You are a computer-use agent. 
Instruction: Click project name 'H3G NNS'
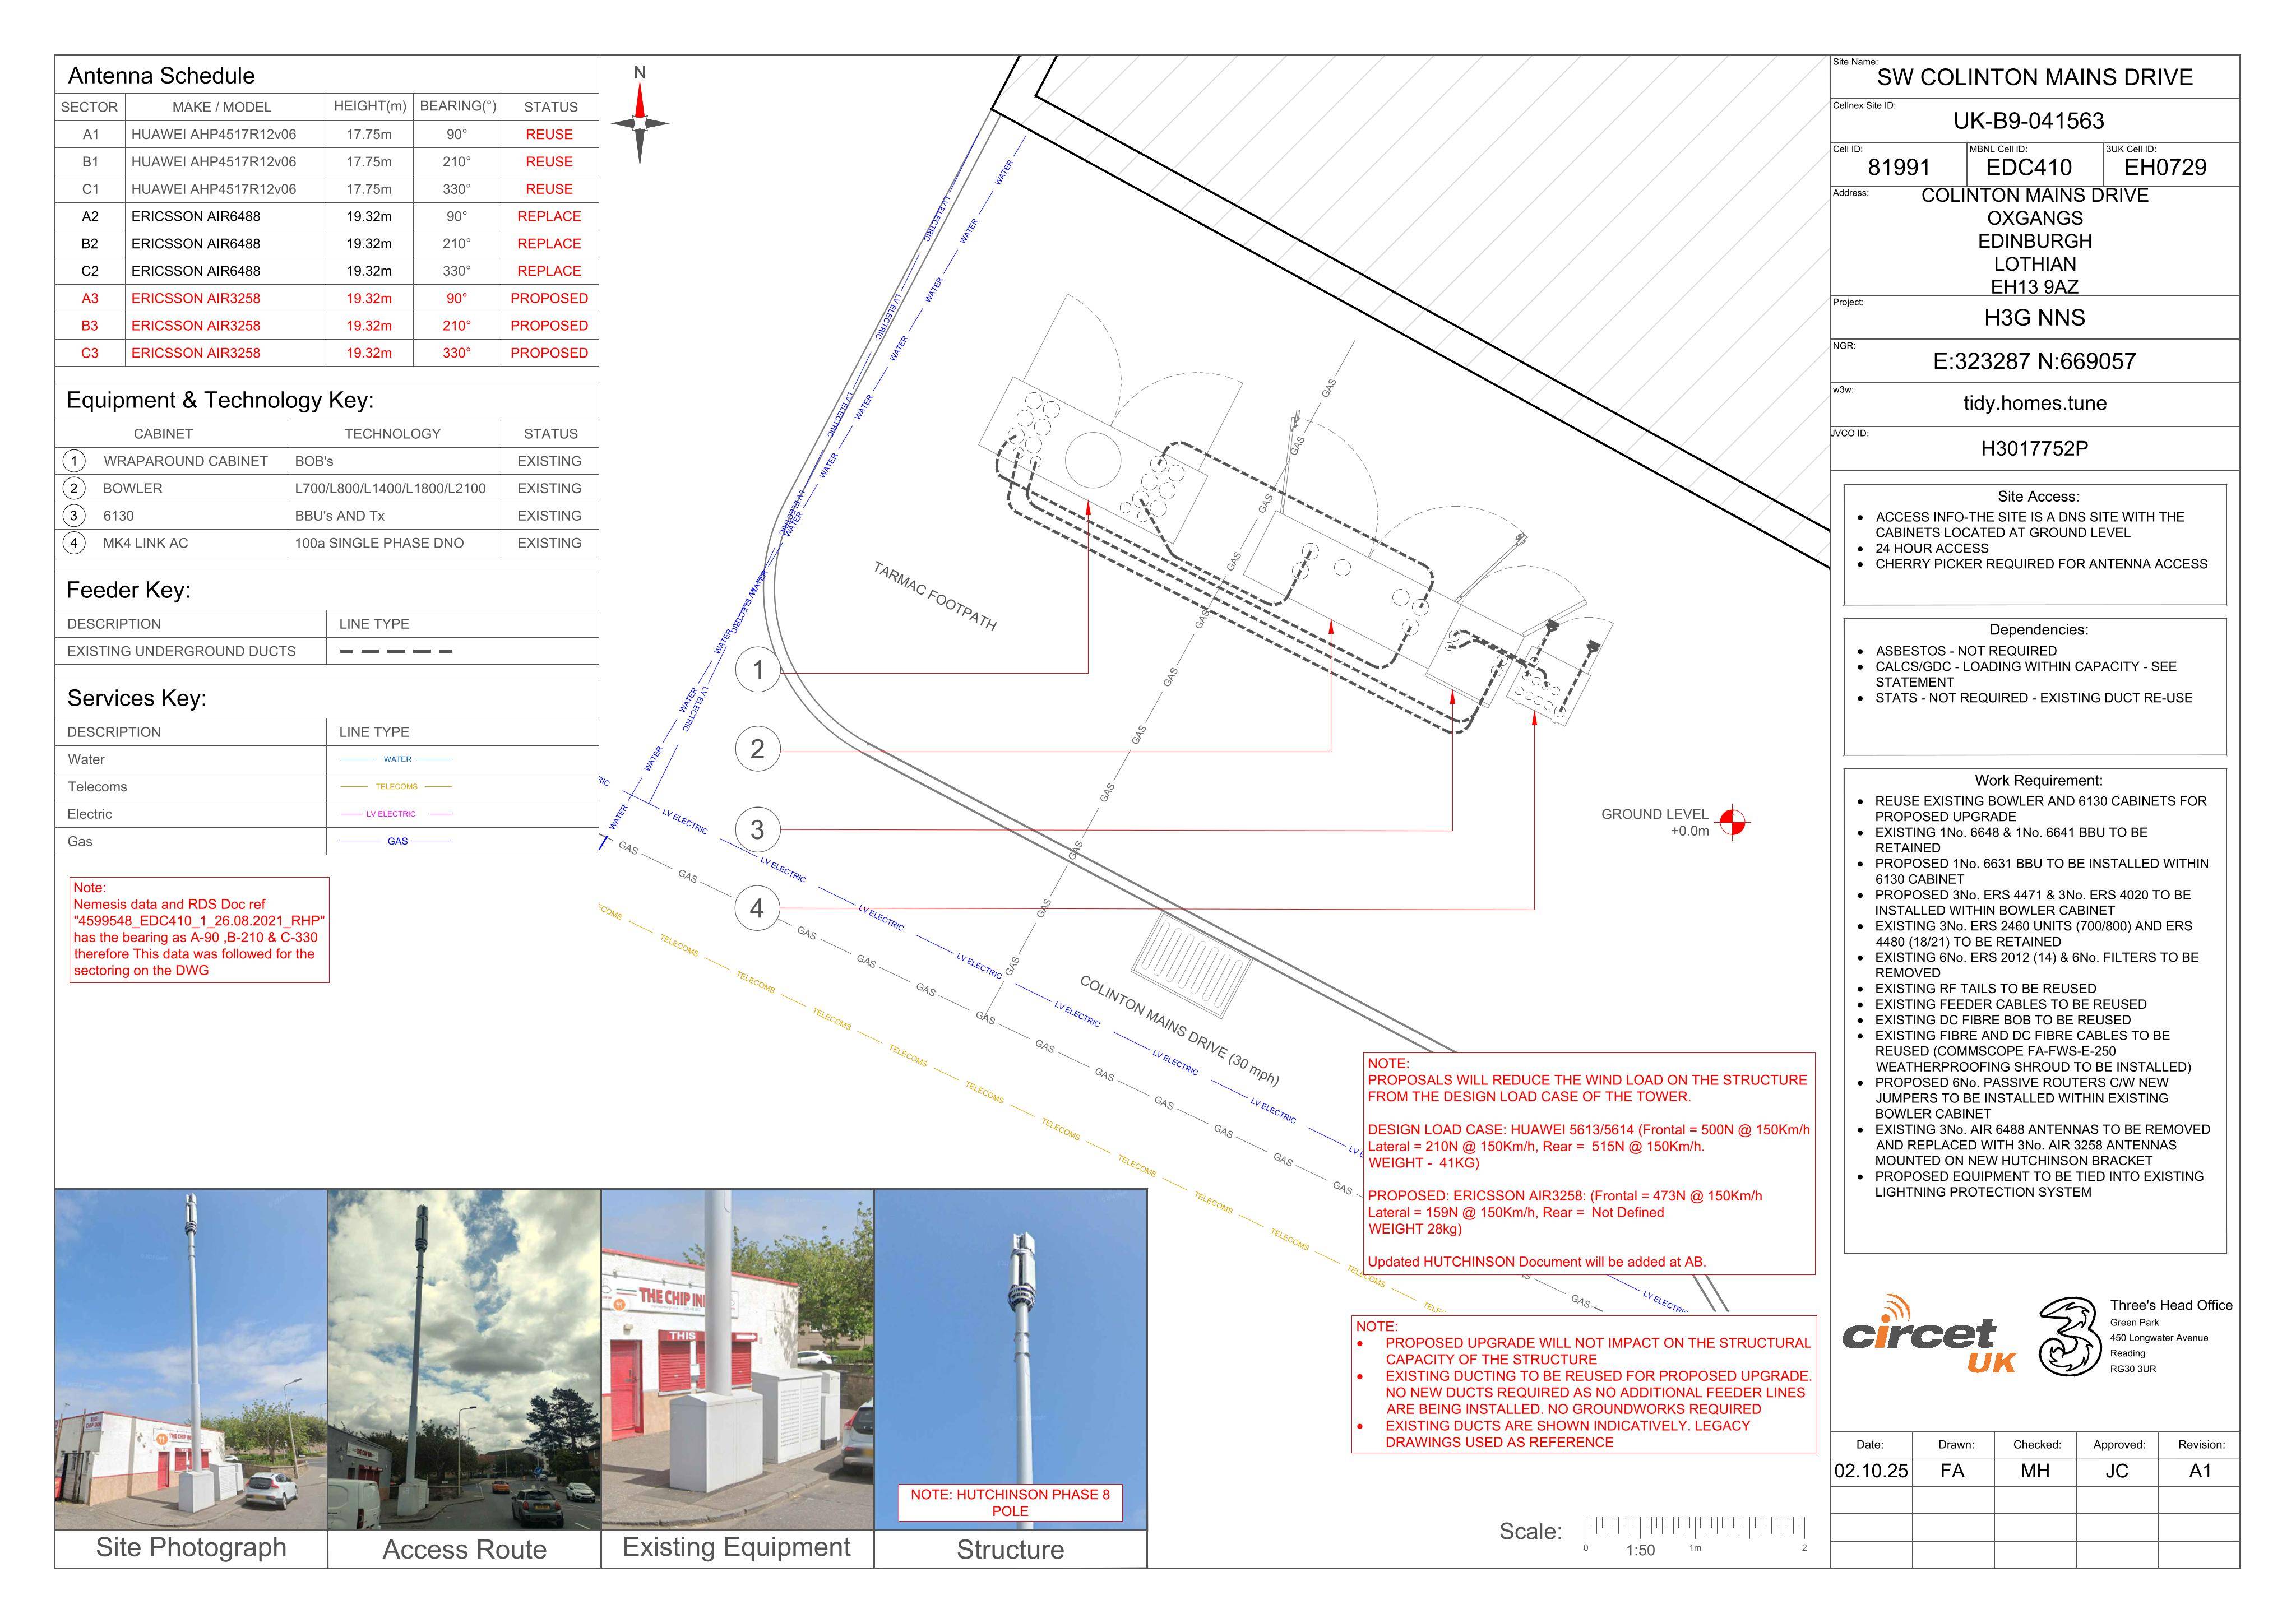2034,318
